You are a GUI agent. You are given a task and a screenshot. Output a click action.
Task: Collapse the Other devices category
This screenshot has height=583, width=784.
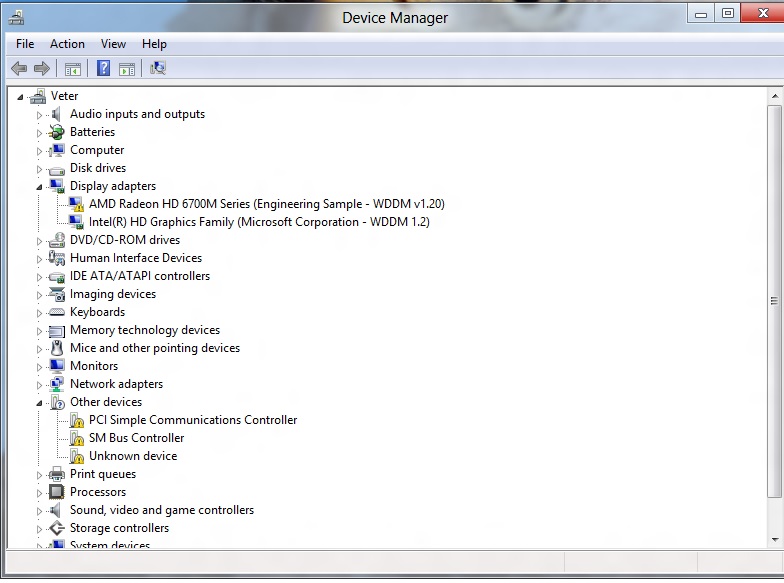[39, 403]
